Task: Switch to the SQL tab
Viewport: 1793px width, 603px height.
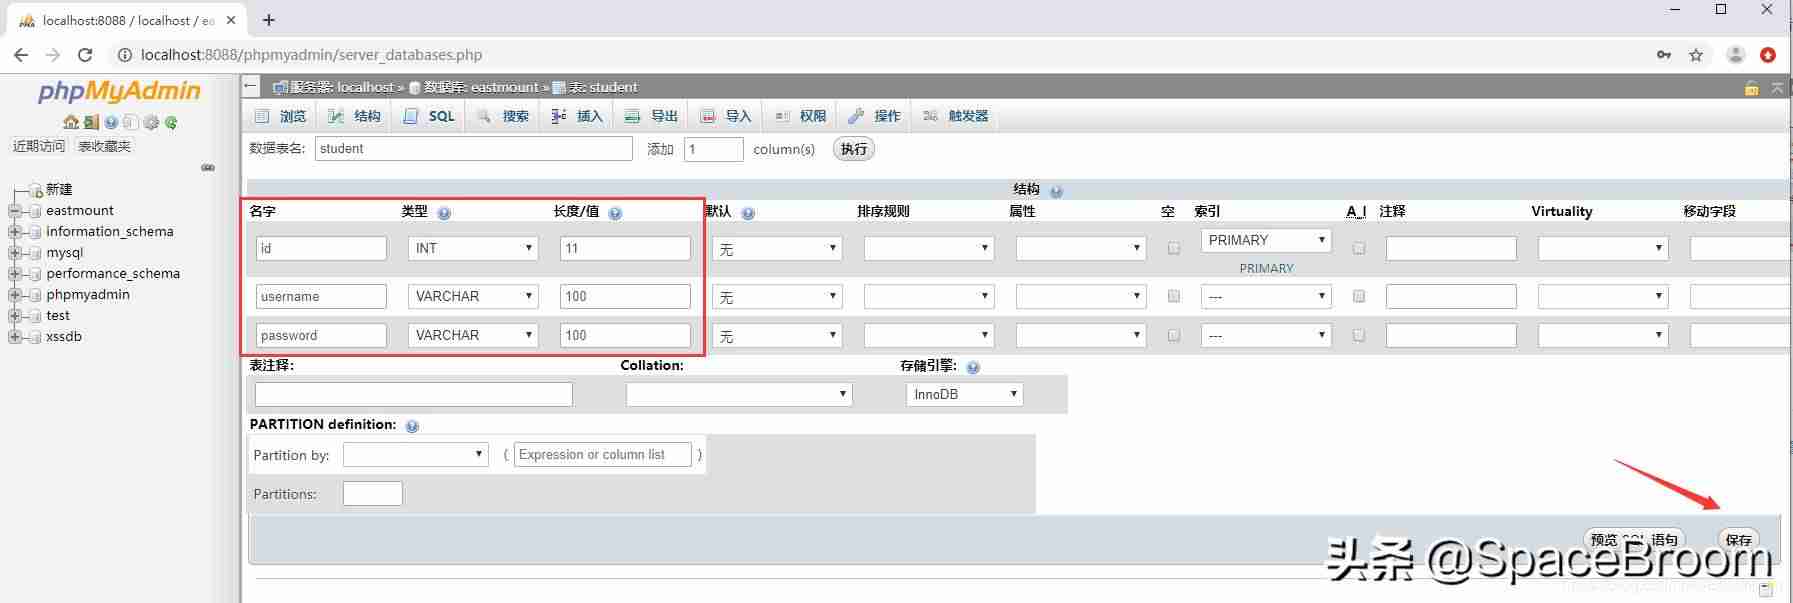Action: pos(429,116)
